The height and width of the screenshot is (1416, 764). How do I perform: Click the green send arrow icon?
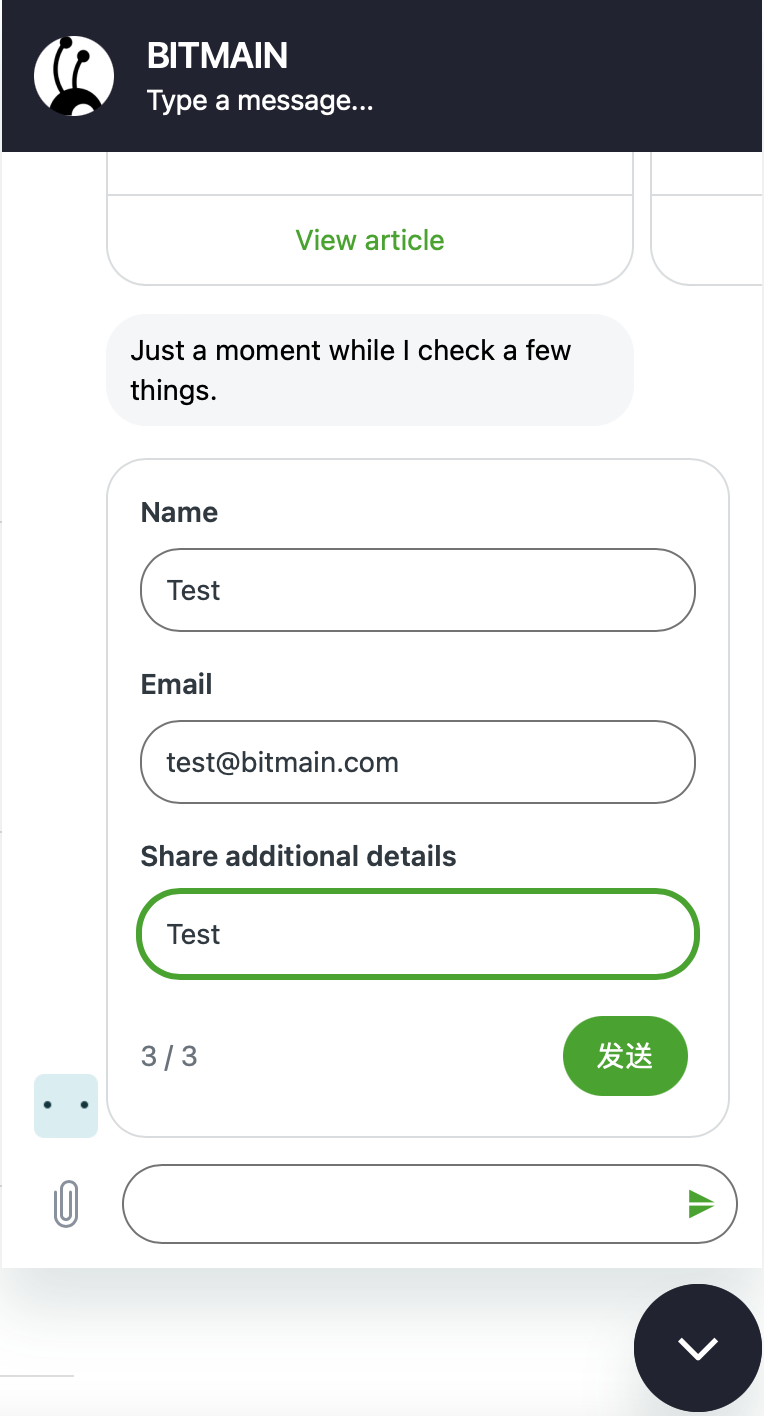[701, 1205]
